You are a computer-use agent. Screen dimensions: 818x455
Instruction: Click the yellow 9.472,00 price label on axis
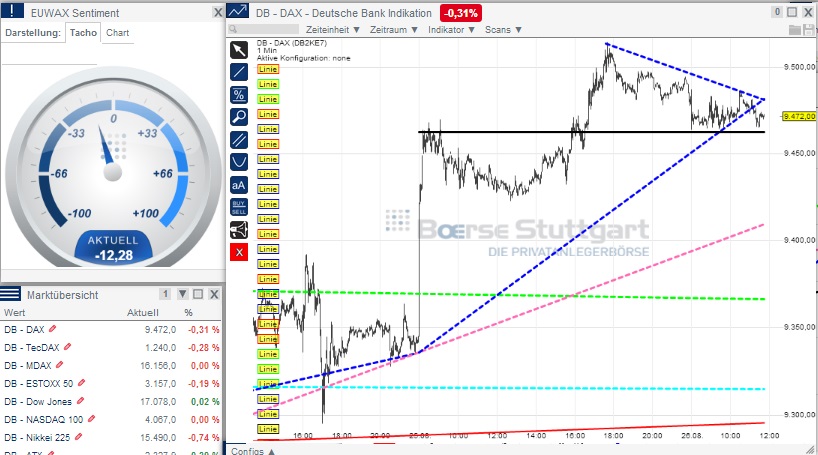799,116
